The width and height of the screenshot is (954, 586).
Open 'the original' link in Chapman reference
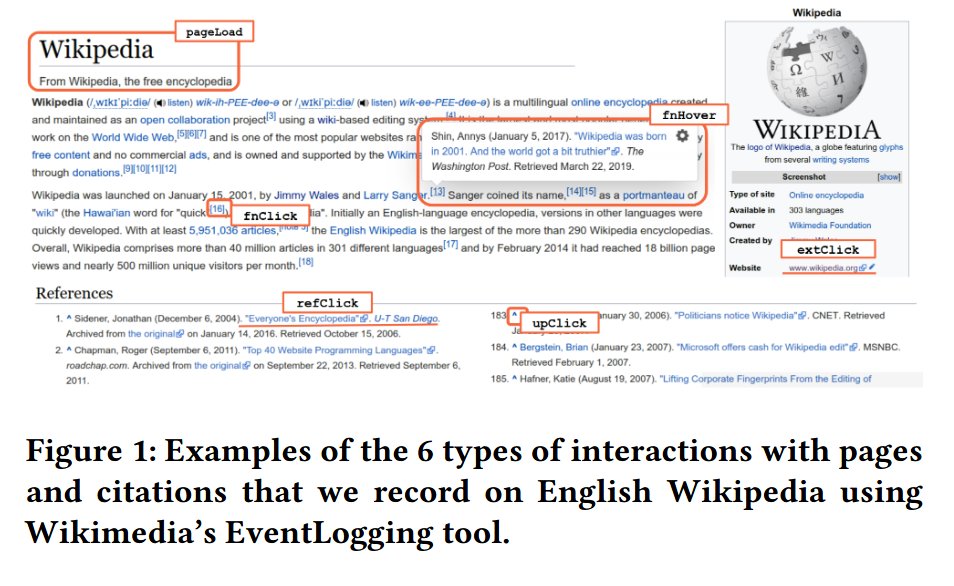coord(218,365)
